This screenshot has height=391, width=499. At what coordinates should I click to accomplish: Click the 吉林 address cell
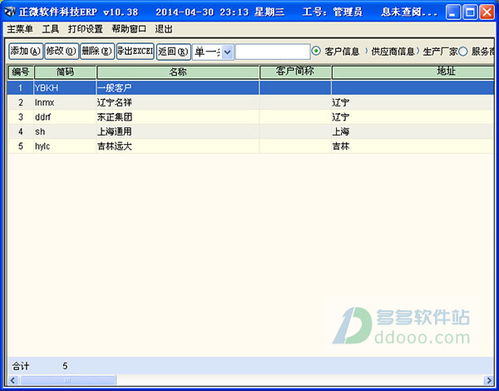point(413,146)
